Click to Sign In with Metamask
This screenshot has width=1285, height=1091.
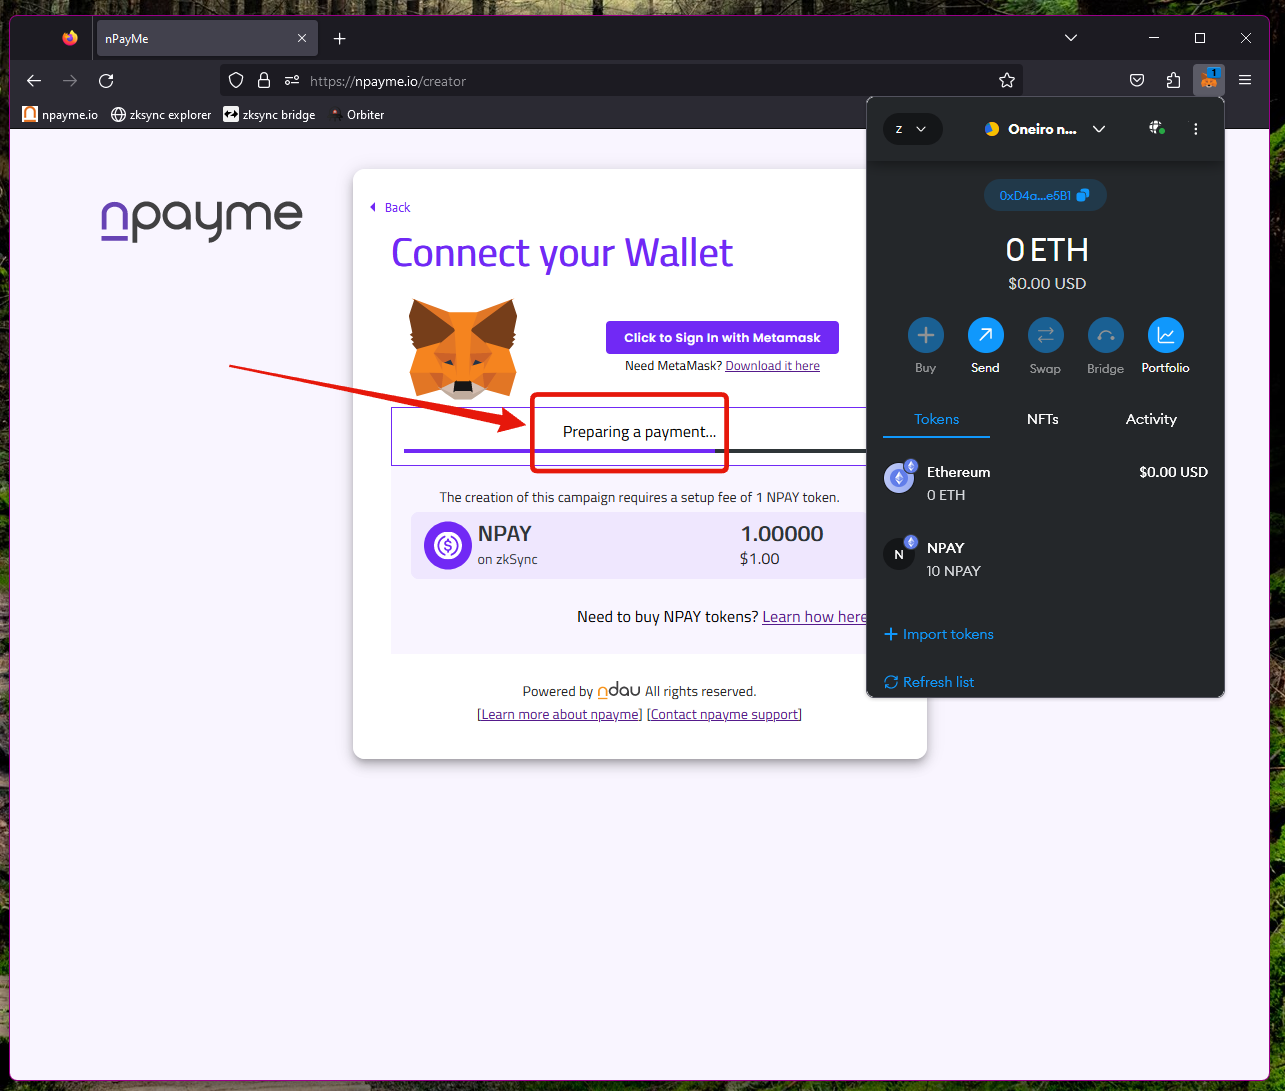point(722,338)
